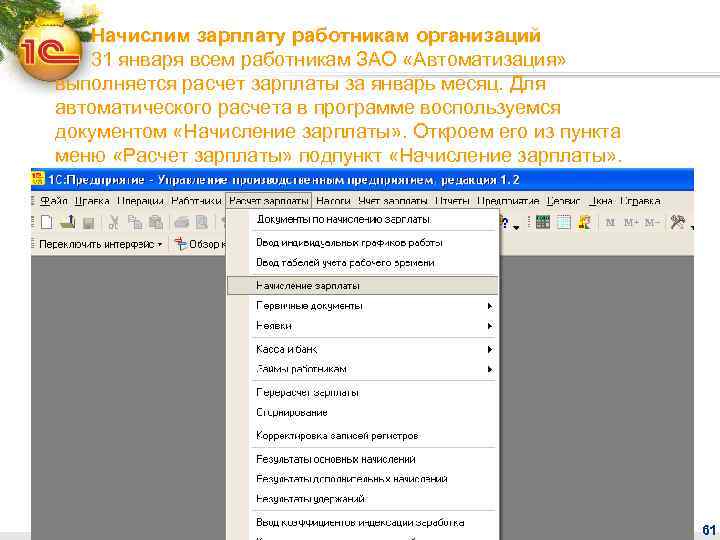Expand the Неявки submenu arrow
Screen dimensions: 720x540
pyautogui.click(x=489, y=326)
